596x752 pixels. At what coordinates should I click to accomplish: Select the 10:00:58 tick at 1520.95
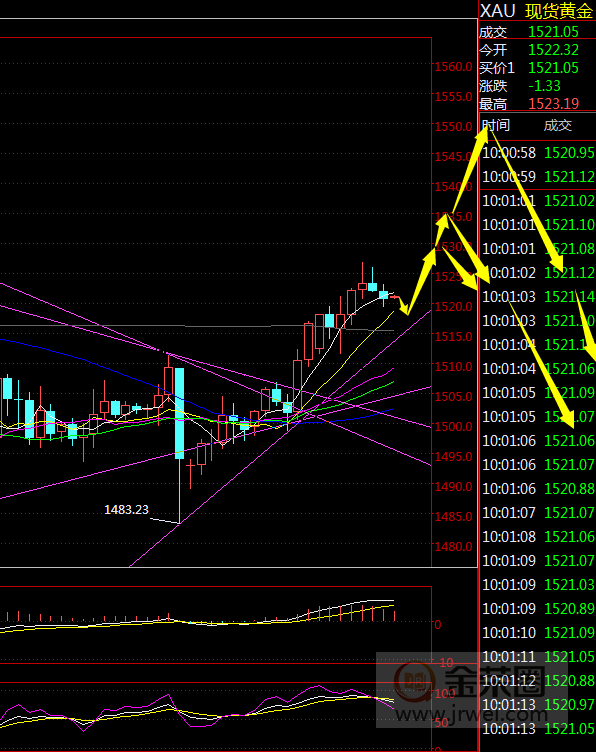click(538, 153)
